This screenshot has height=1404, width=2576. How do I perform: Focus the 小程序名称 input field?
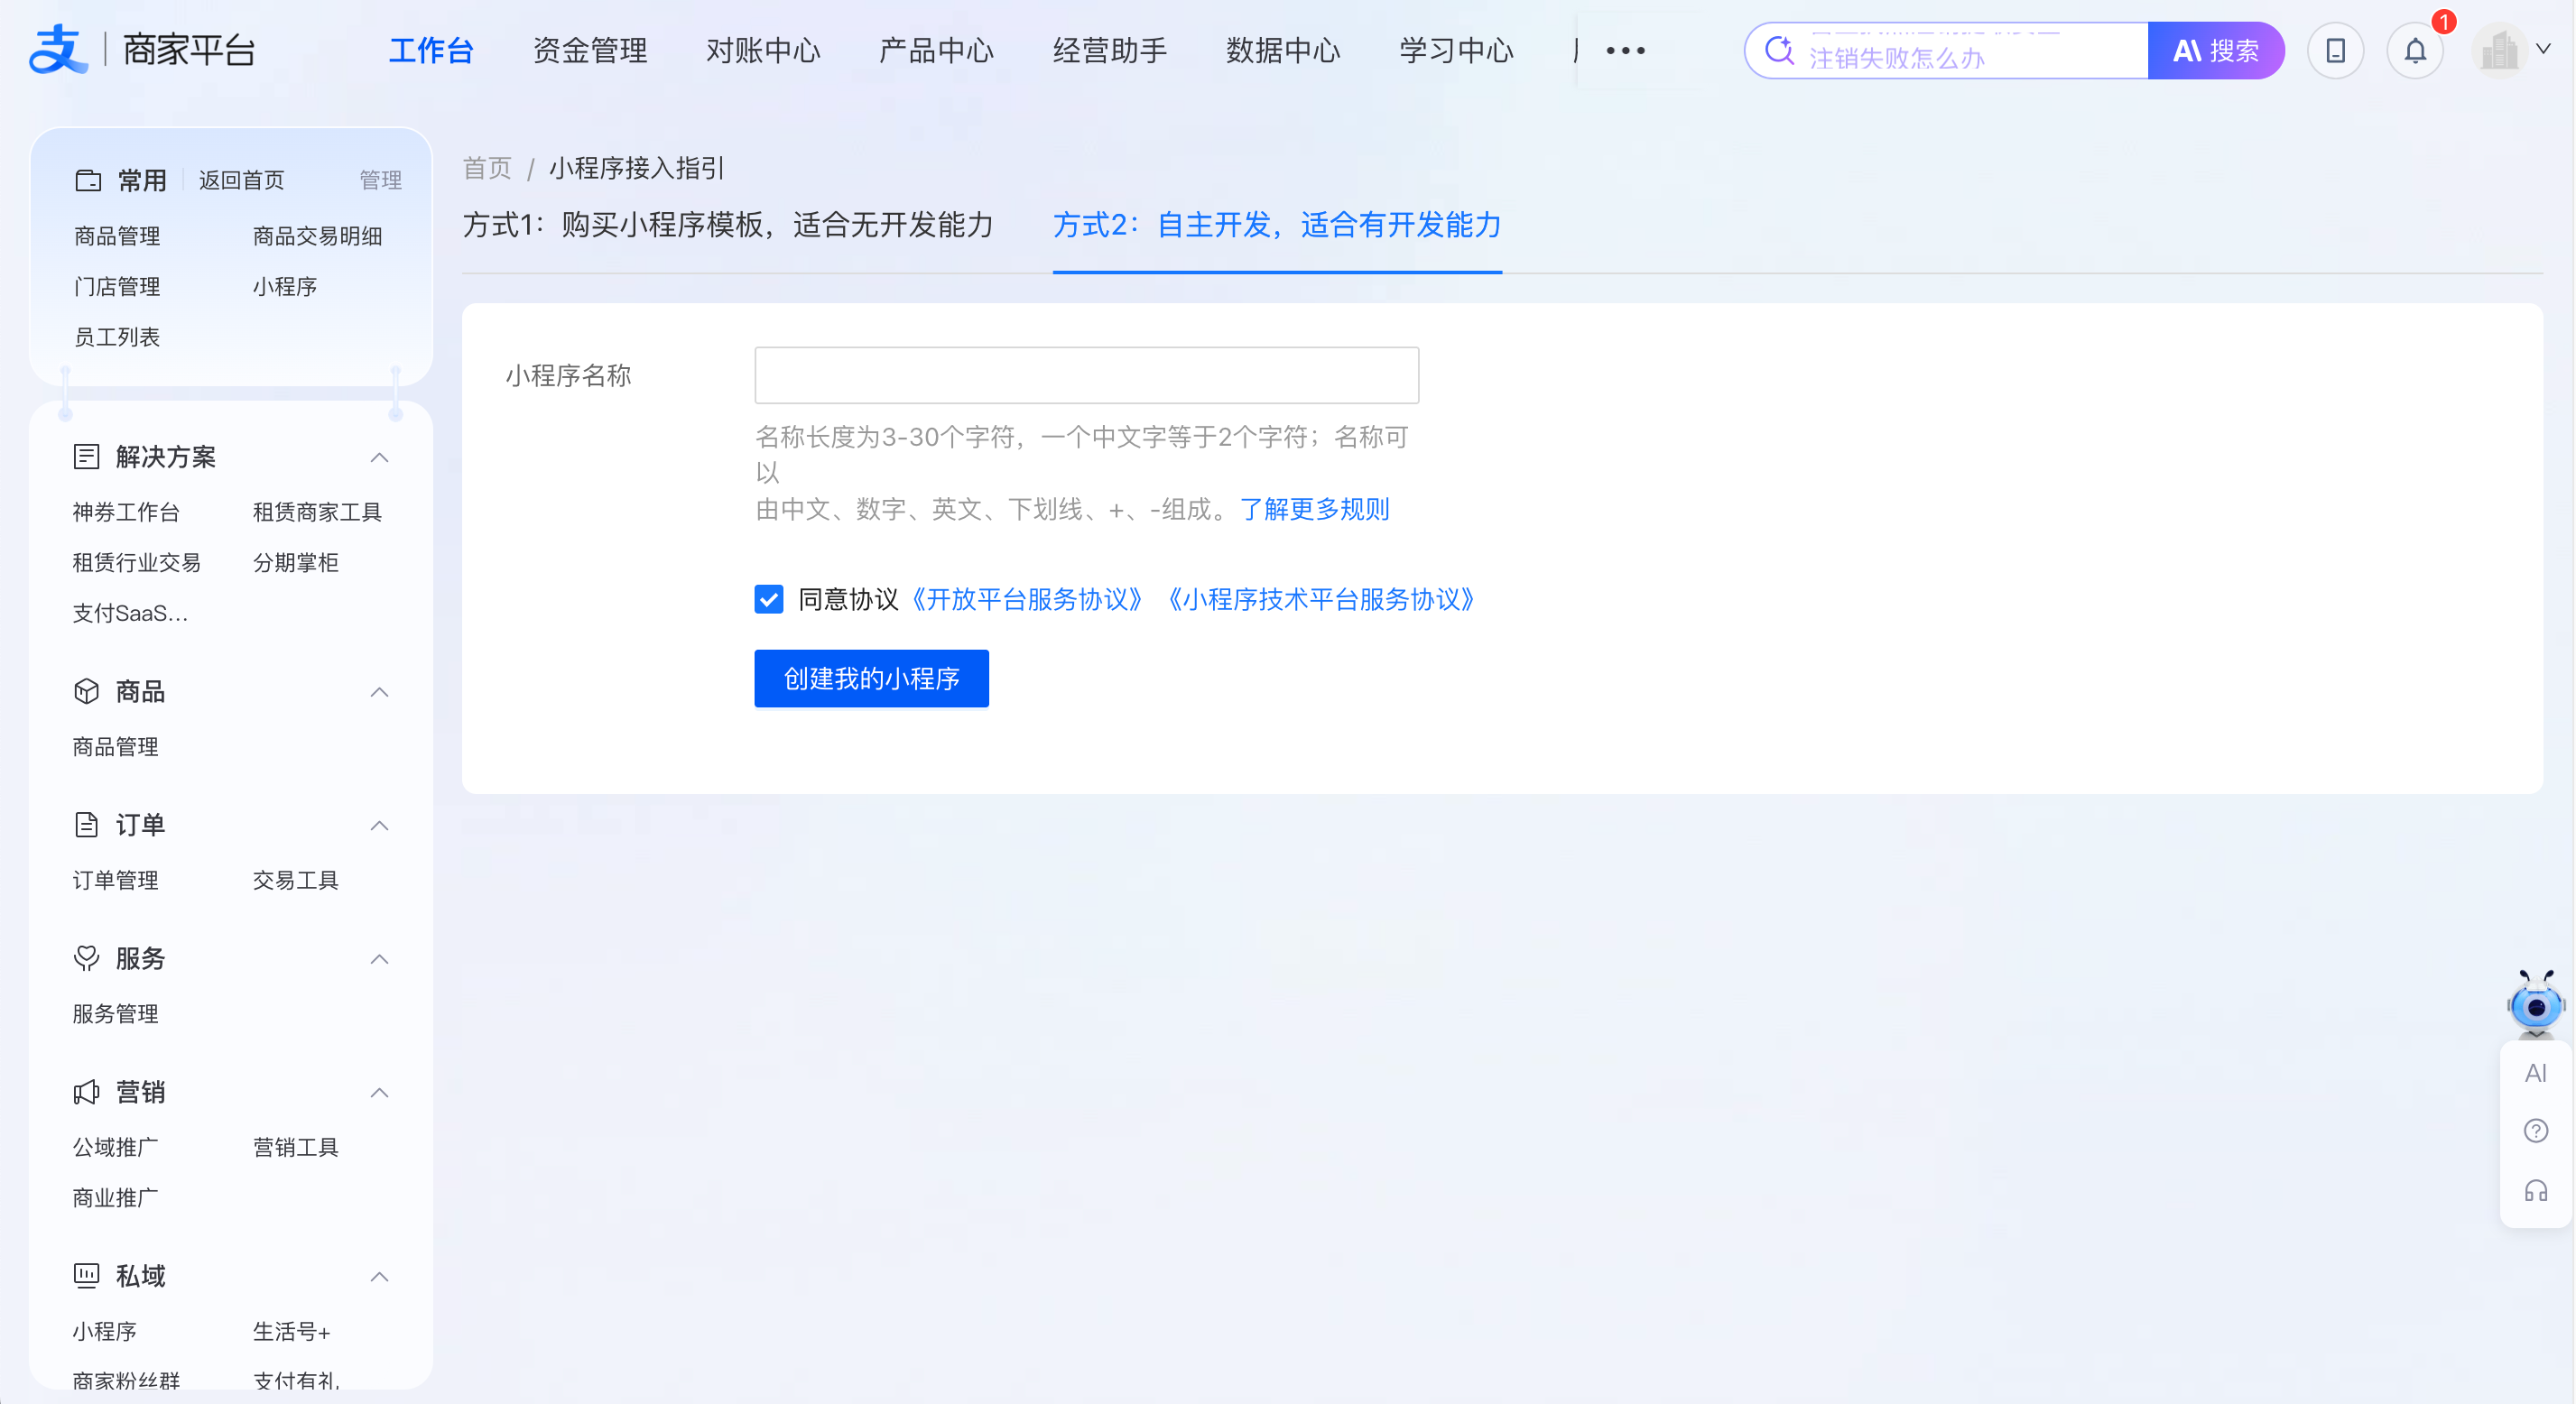tap(1086, 375)
